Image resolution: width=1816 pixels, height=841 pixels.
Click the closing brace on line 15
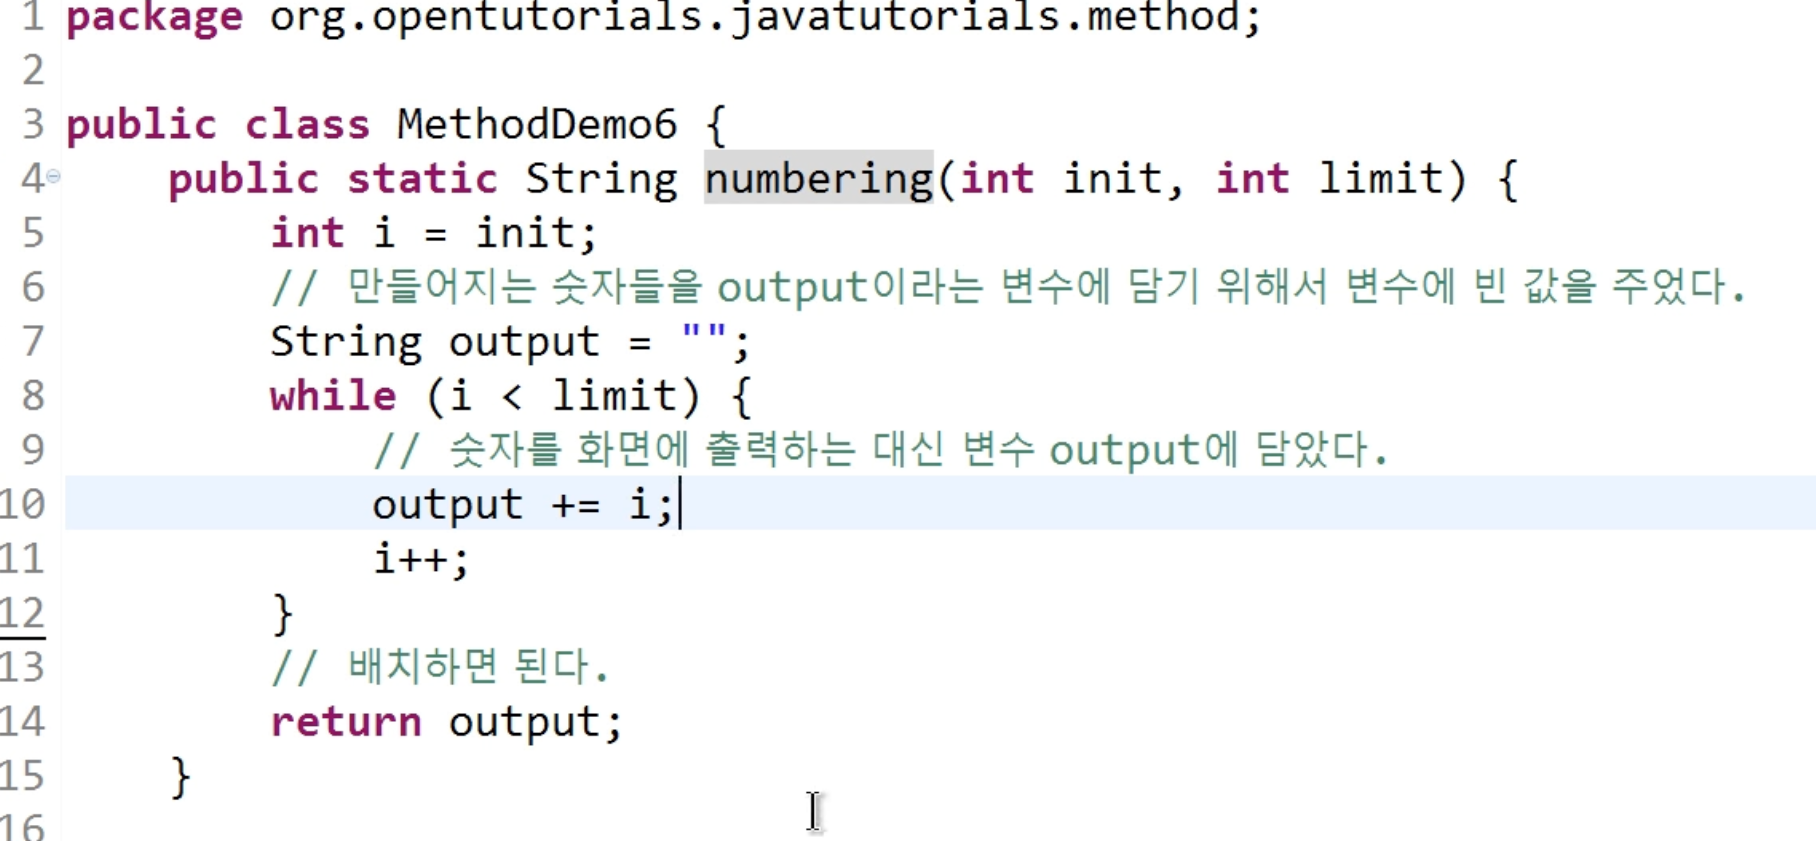pos(180,777)
